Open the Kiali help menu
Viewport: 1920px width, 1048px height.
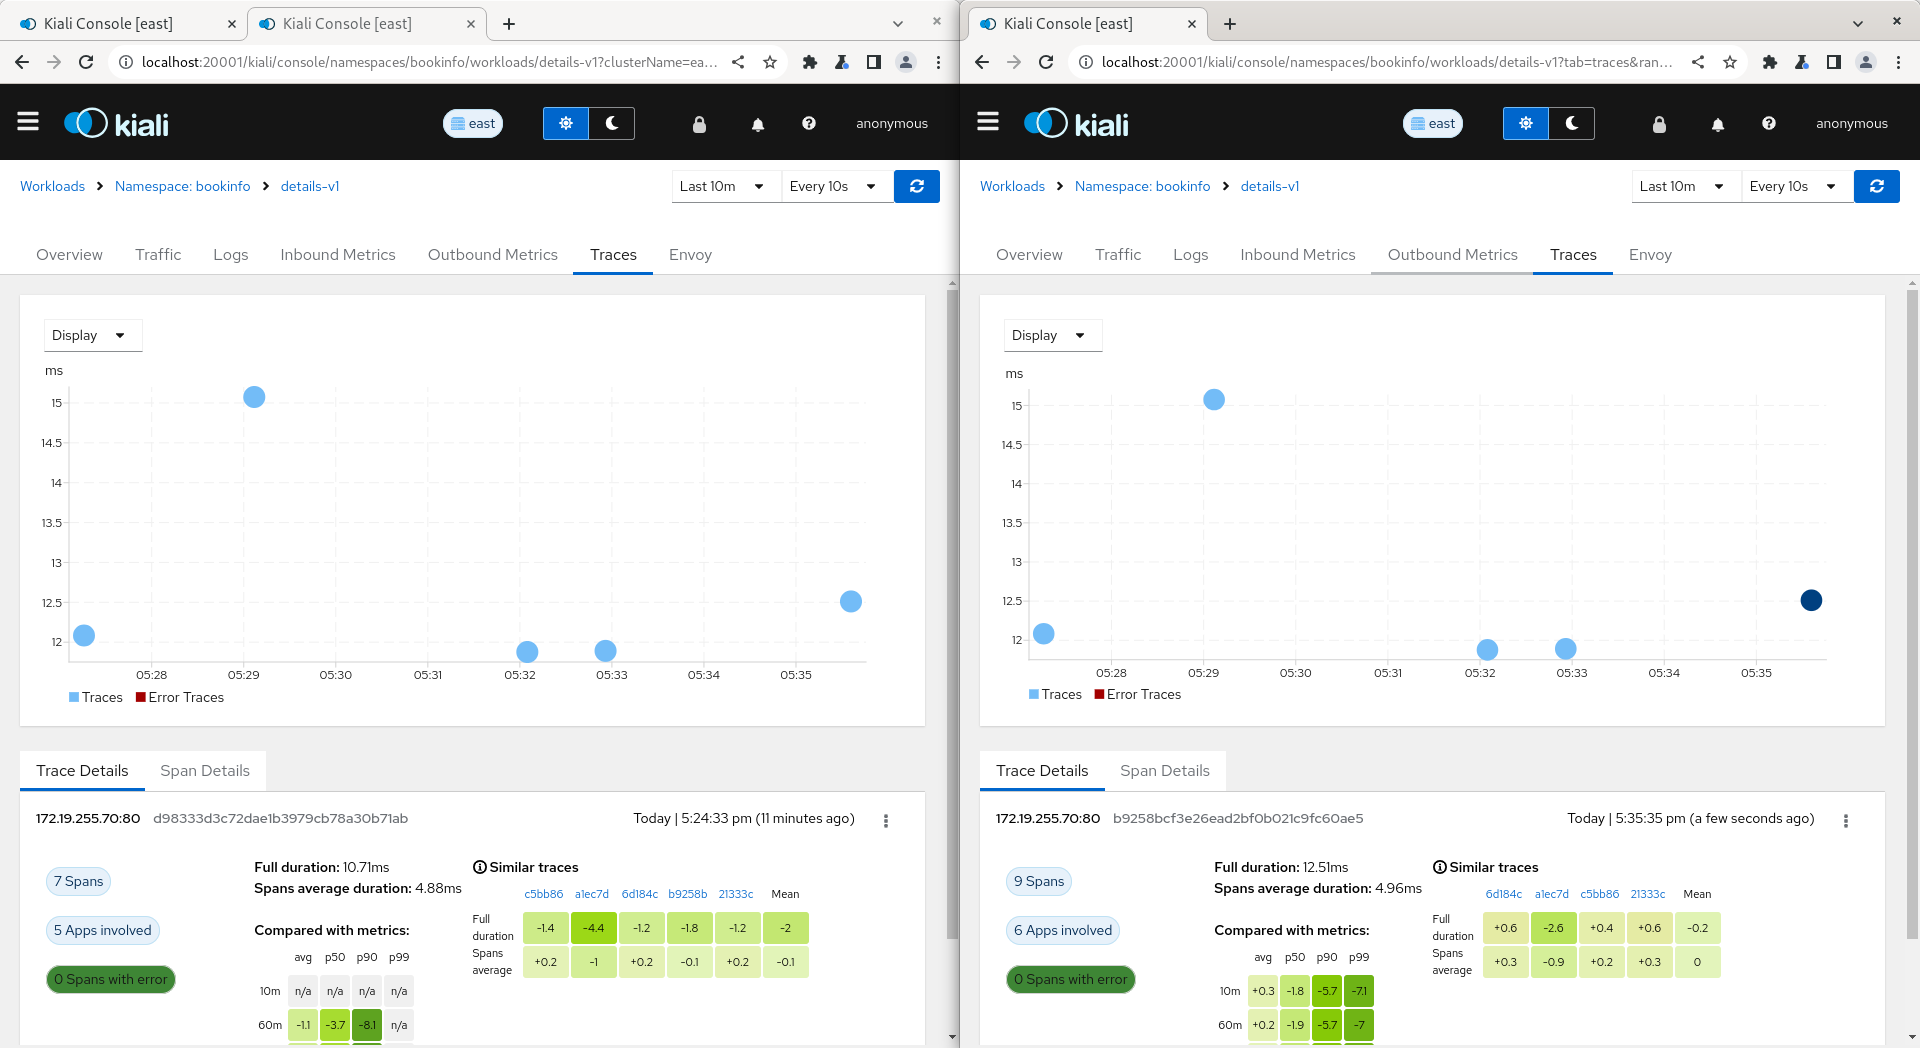(808, 123)
